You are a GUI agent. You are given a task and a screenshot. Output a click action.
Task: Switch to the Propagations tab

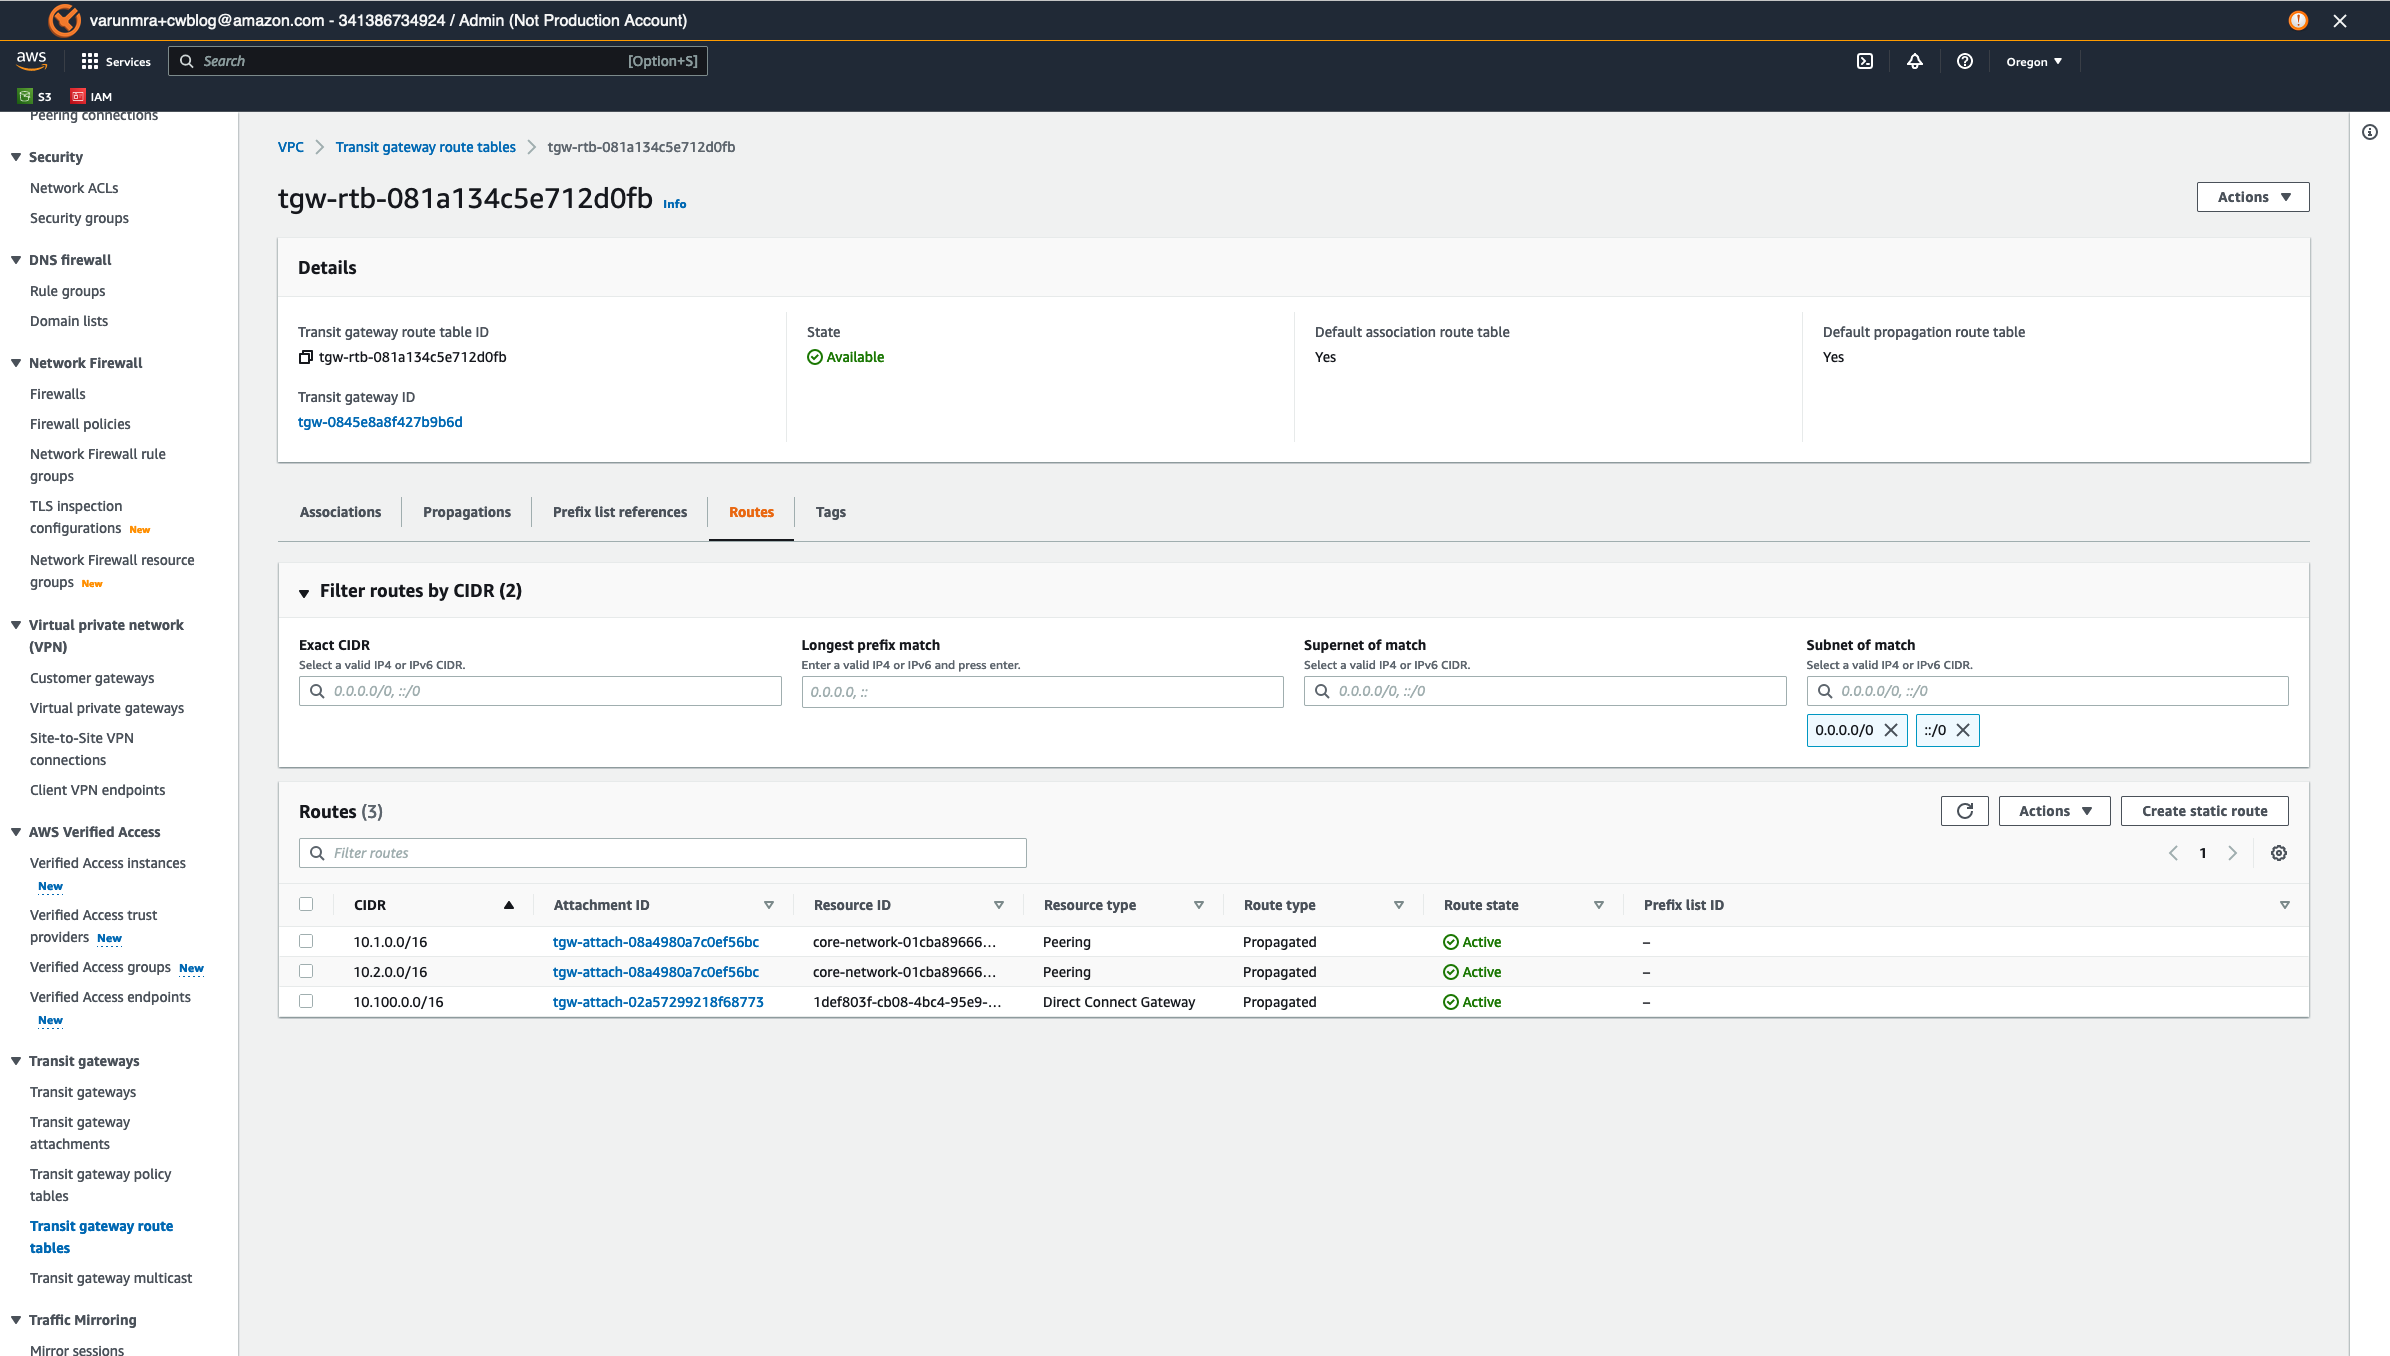click(x=466, y=512)
